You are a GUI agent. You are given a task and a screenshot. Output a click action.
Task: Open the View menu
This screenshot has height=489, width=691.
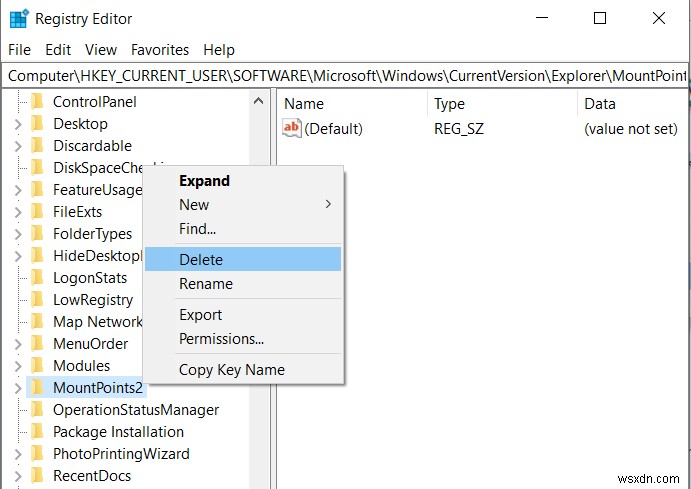(101, 50)
